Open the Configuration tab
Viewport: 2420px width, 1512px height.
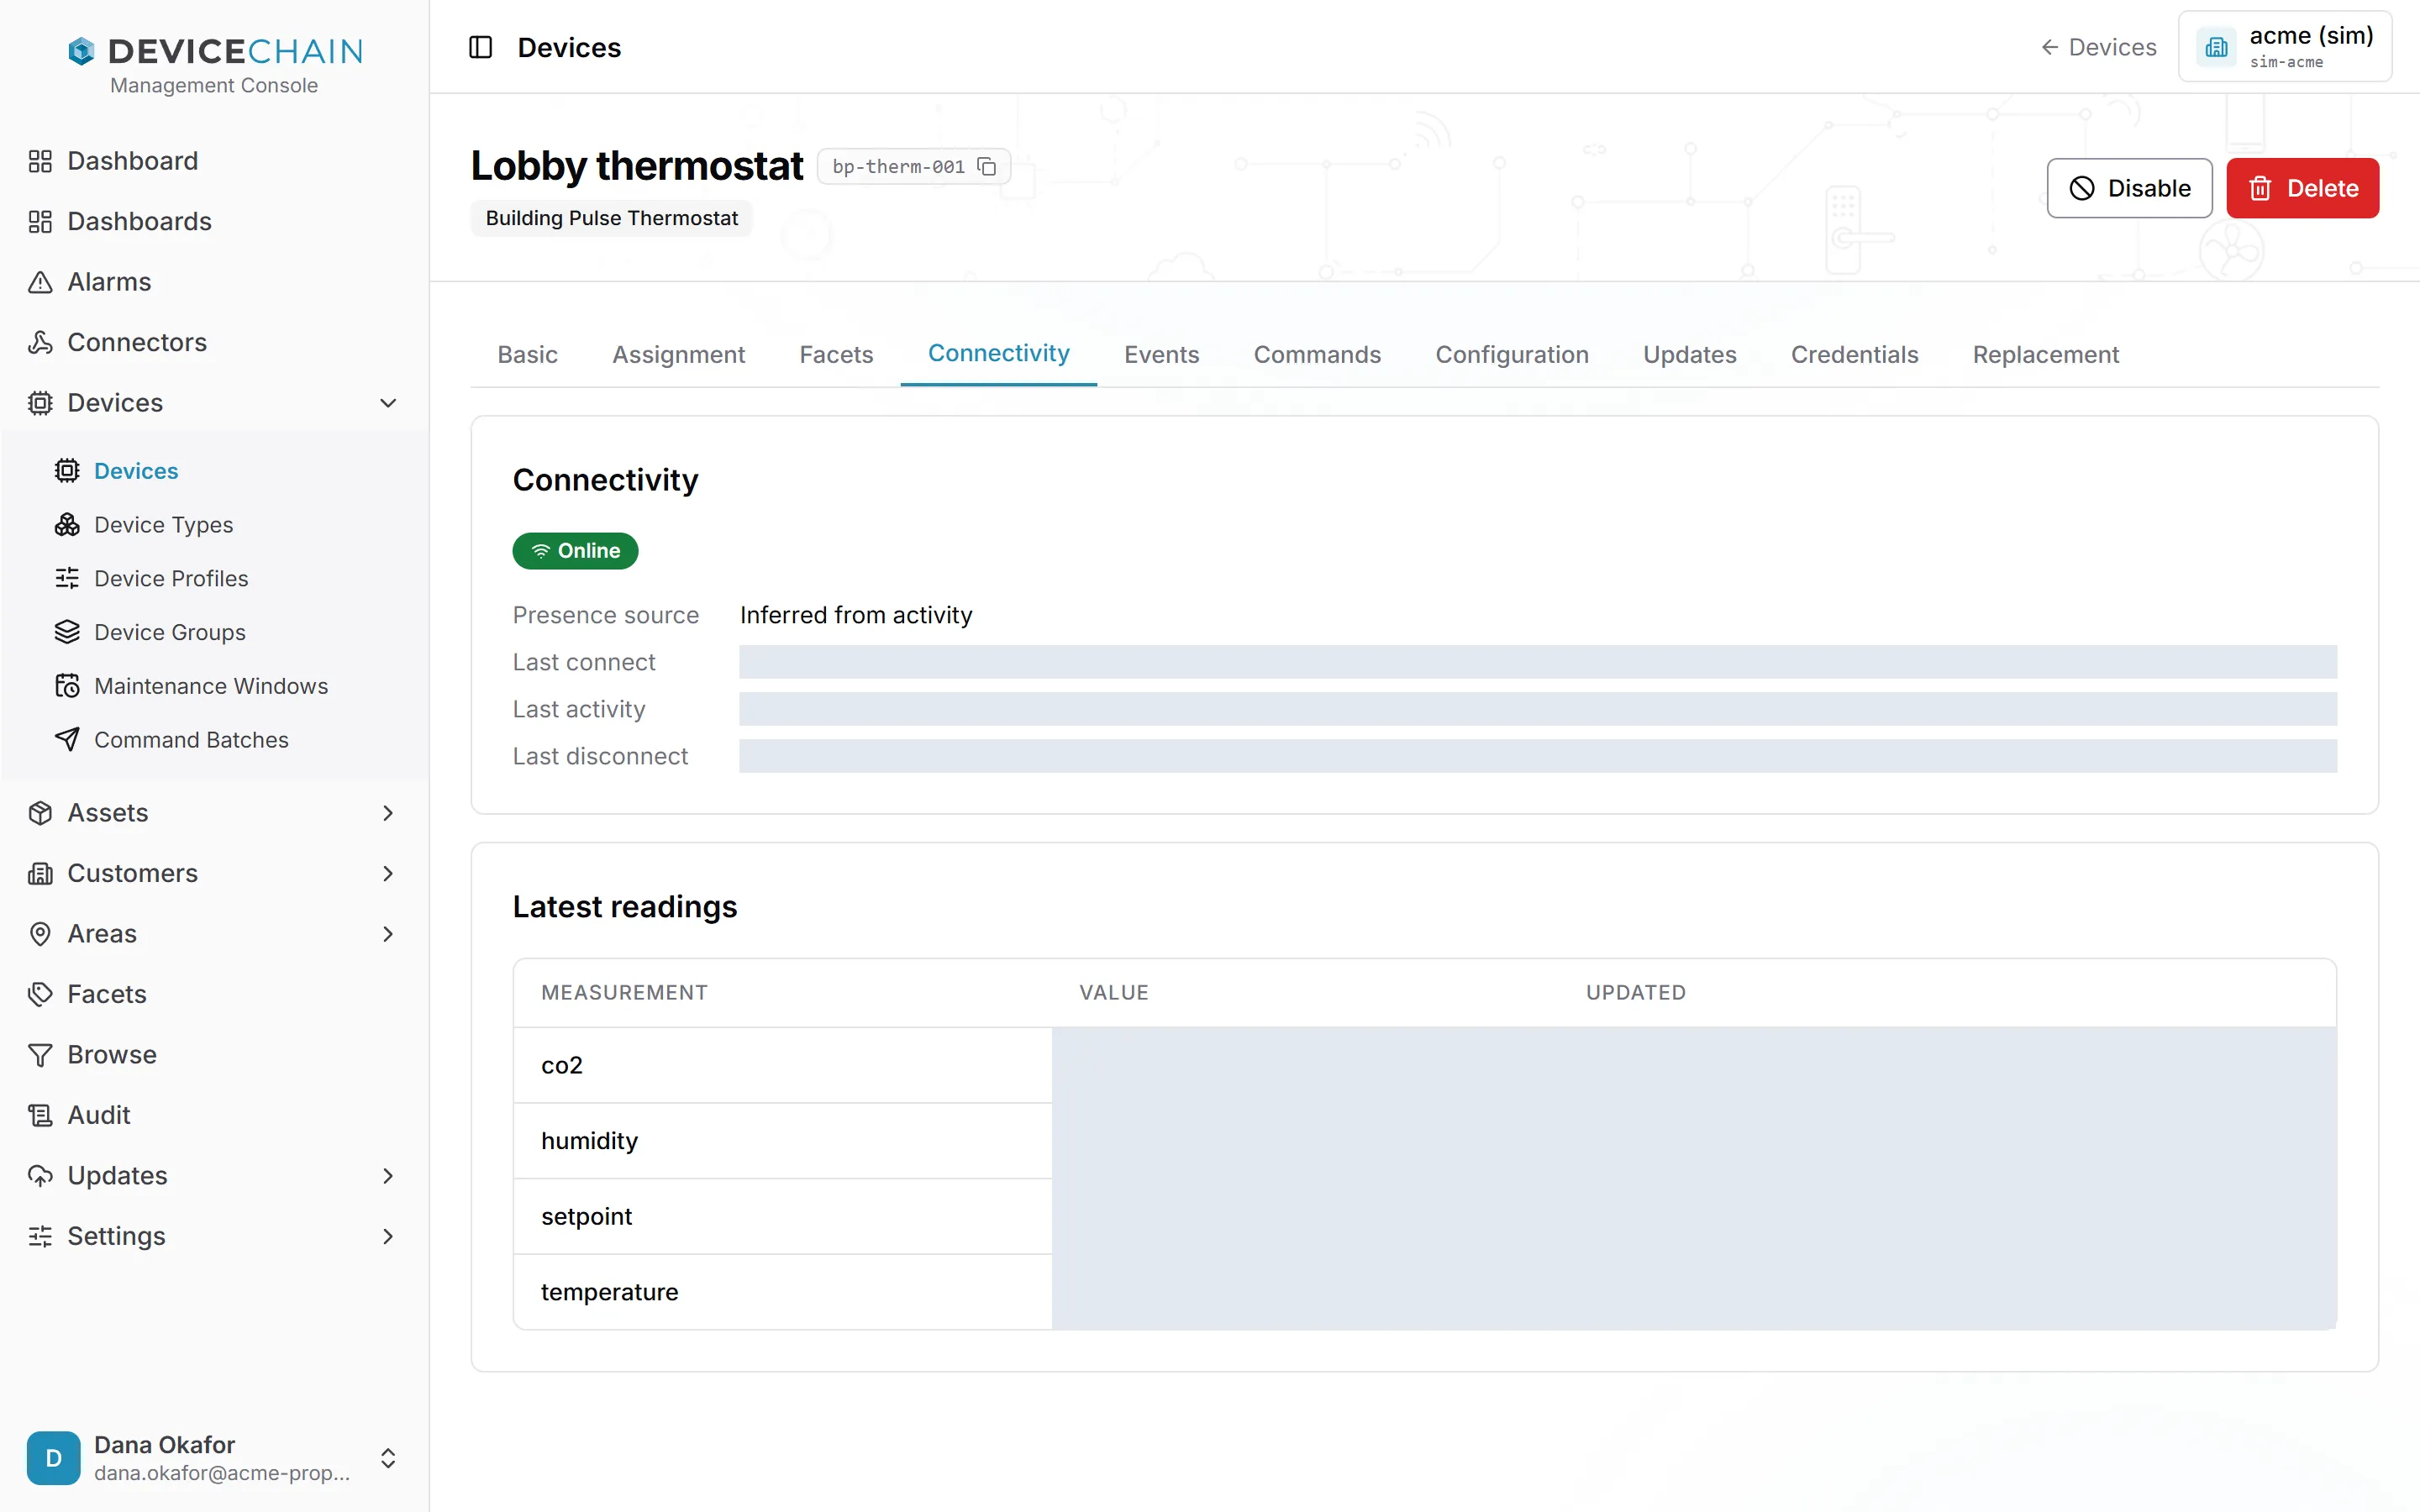click(1511, 355)
